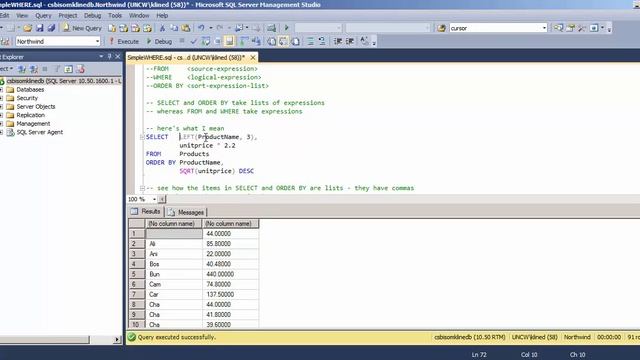Display the Estimated Execution Plan
640x360 pixels.
(x=206, y=41)
